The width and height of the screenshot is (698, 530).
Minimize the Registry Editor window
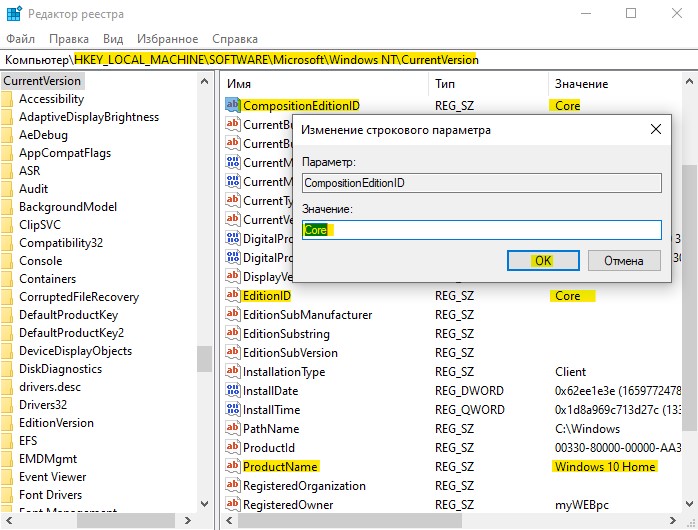(x=586, y=14)
